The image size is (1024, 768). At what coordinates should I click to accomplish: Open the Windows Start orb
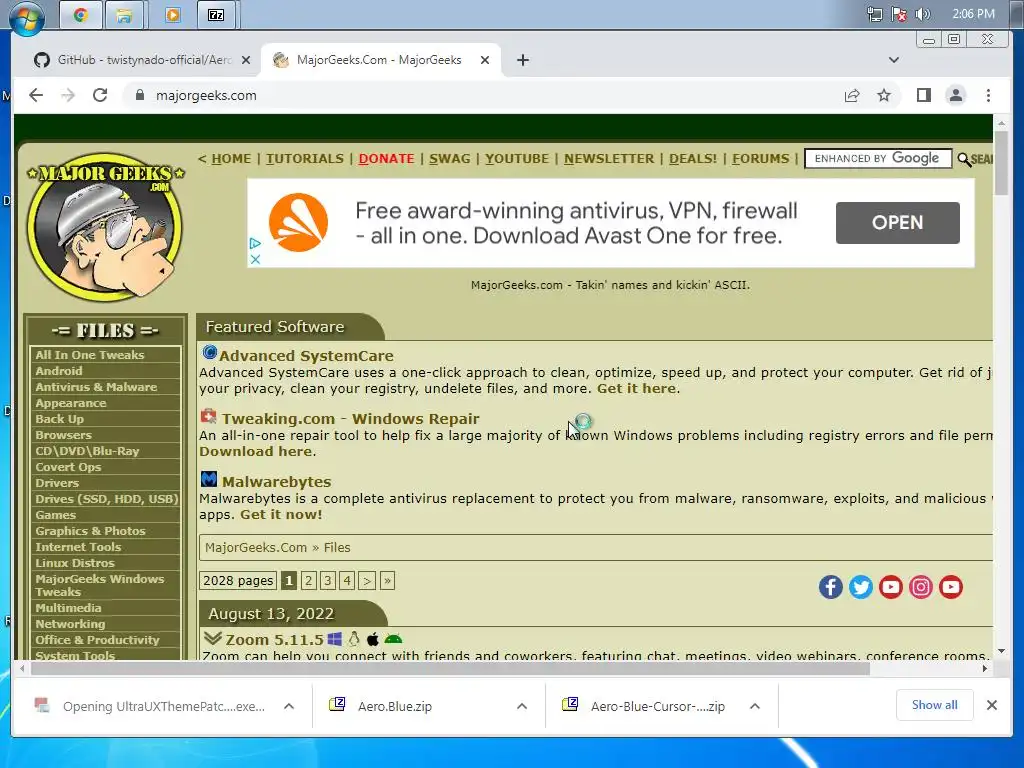[x=27, y=17]
